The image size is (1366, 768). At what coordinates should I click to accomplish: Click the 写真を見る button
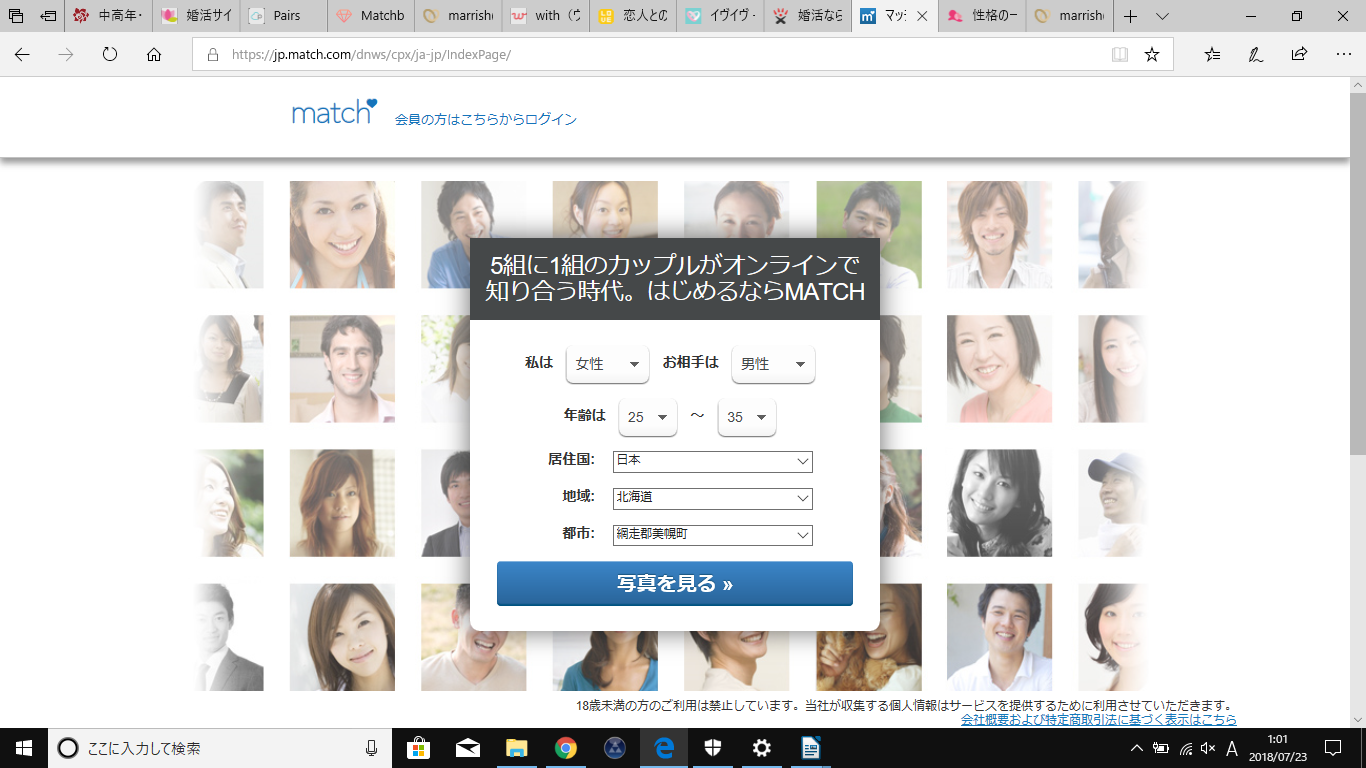coord(675,584)
